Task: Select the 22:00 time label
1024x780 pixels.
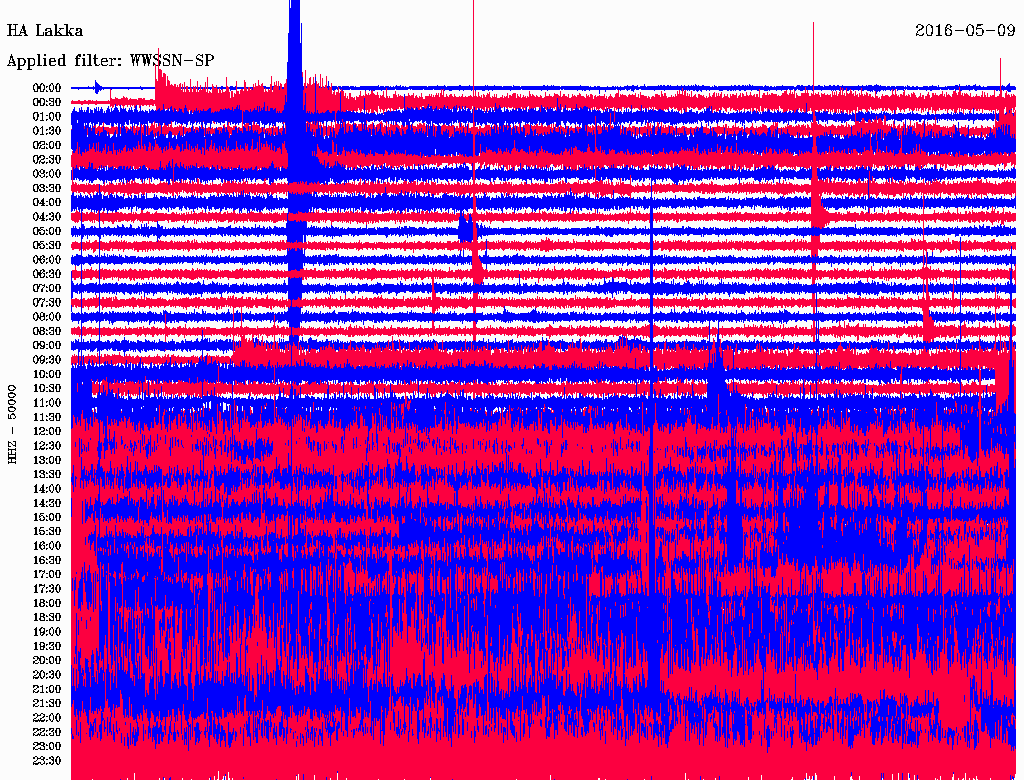Action: (47, 718)
